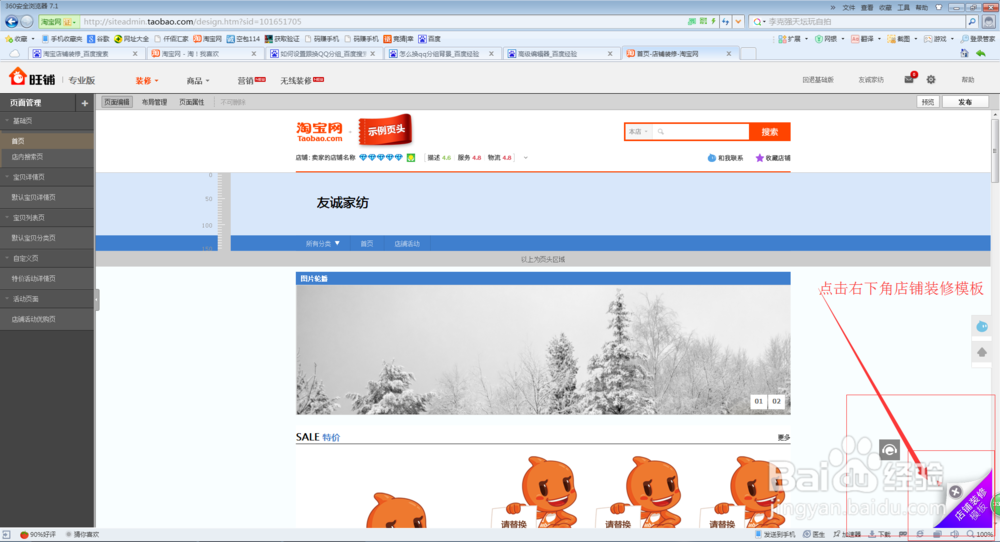Click the 发布 publish button
1000x542 pixels.
point(966,102)
